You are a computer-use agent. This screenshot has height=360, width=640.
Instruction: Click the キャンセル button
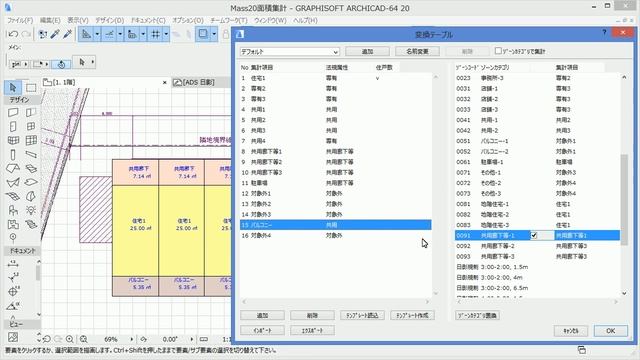[571, 331]
